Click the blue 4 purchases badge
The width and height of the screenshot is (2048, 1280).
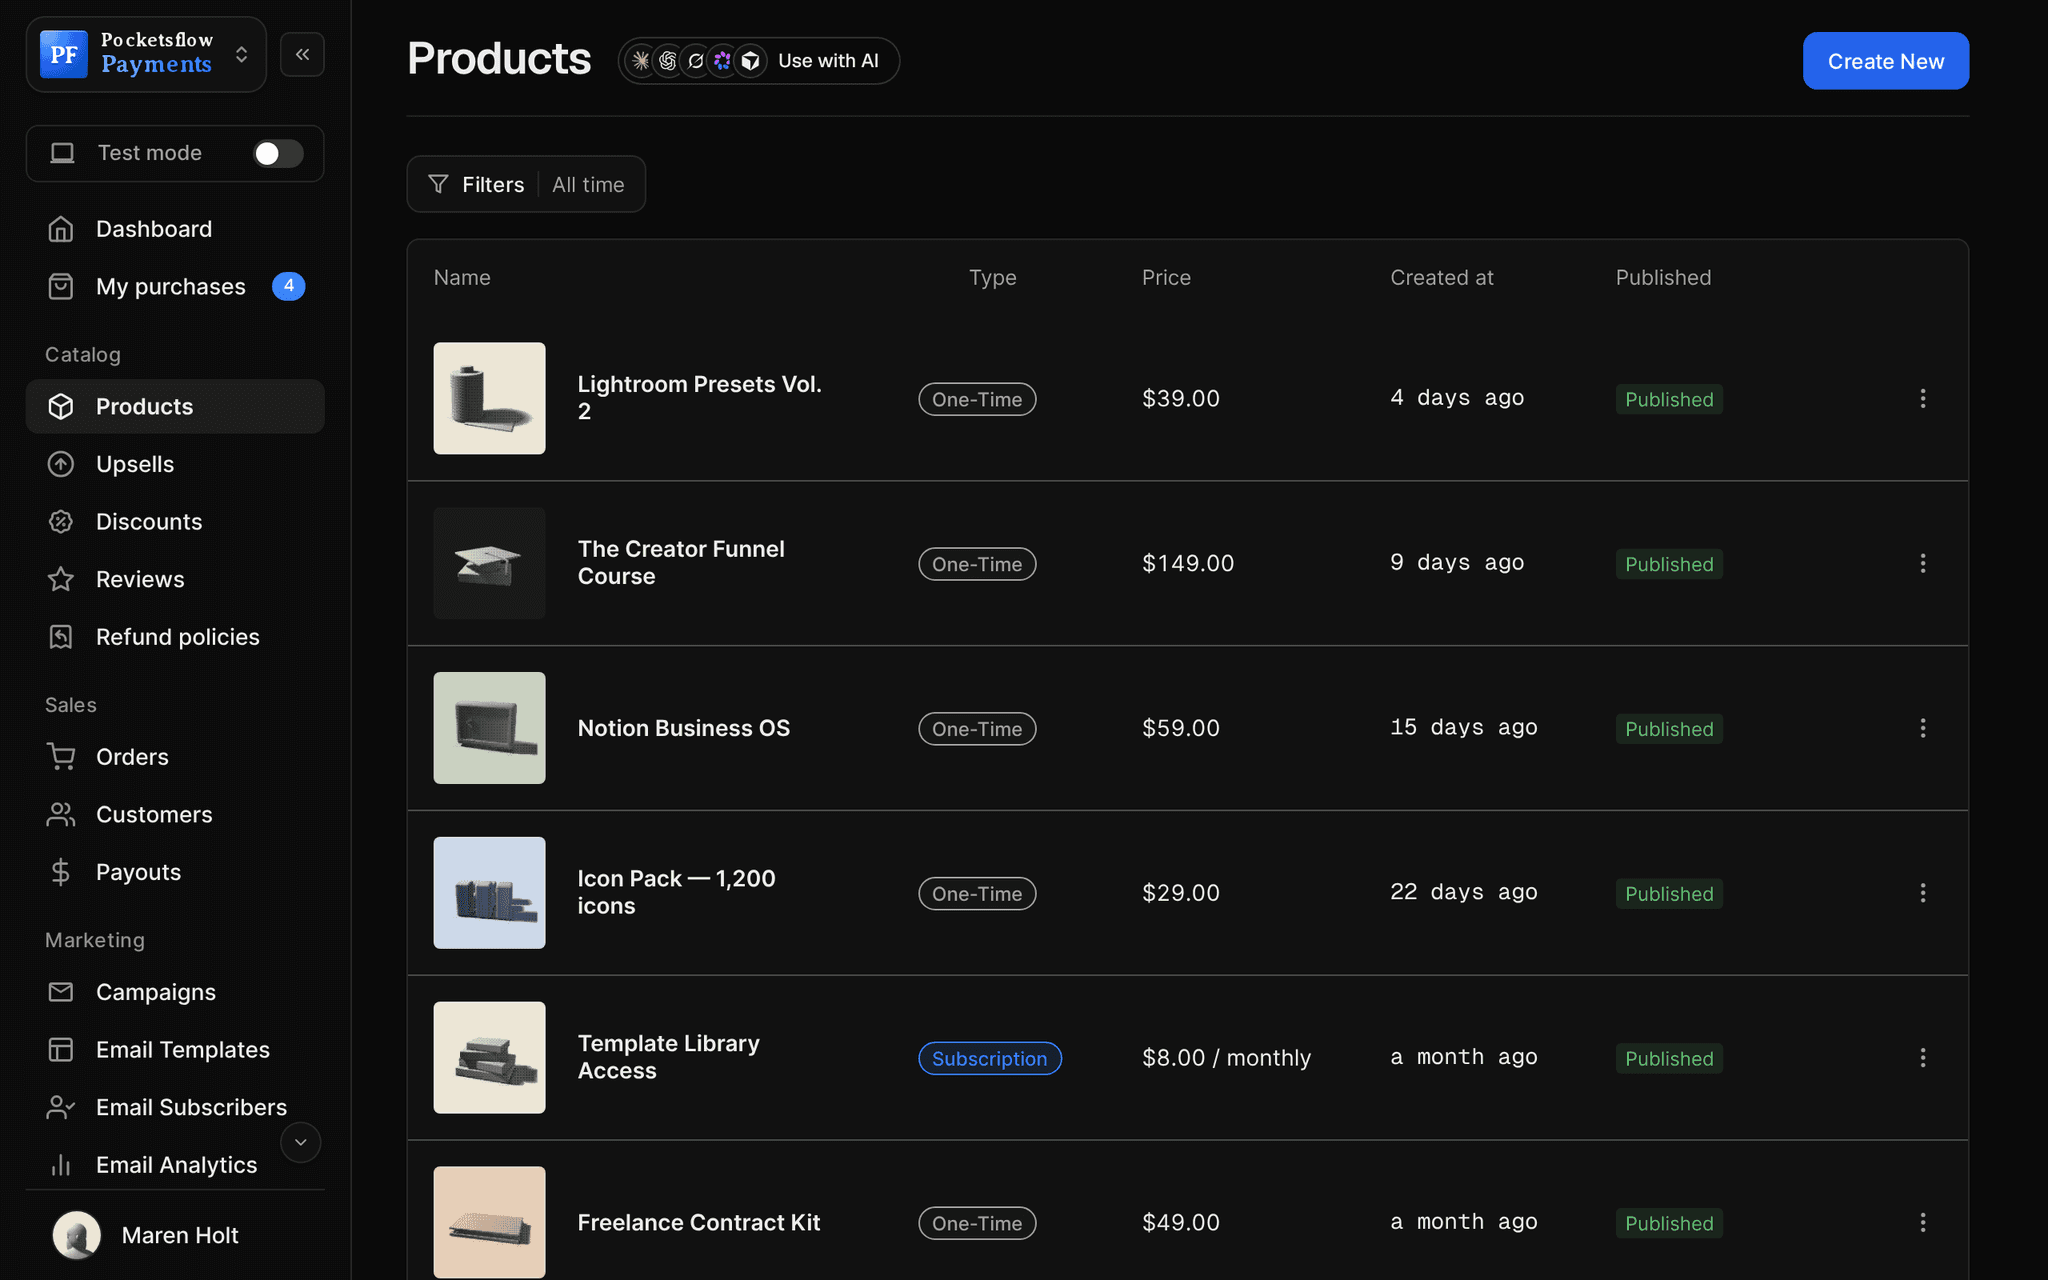[288, 286]
